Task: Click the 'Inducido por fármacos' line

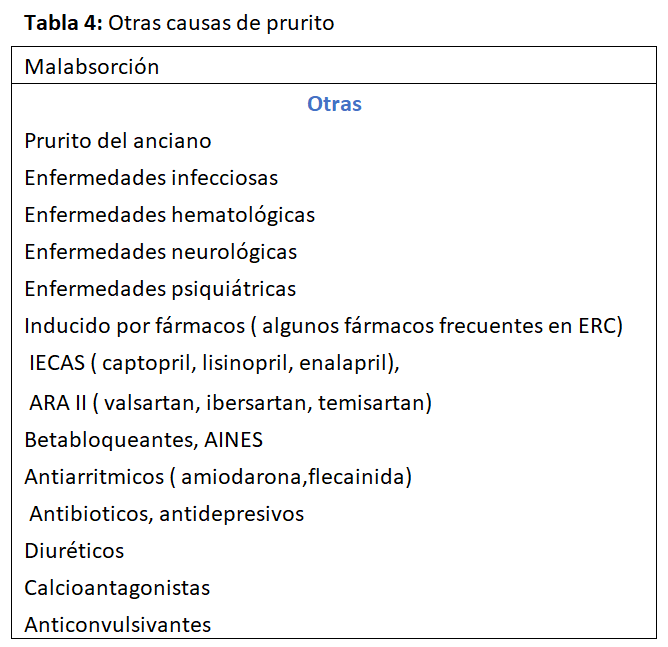Action: (323, 326)
